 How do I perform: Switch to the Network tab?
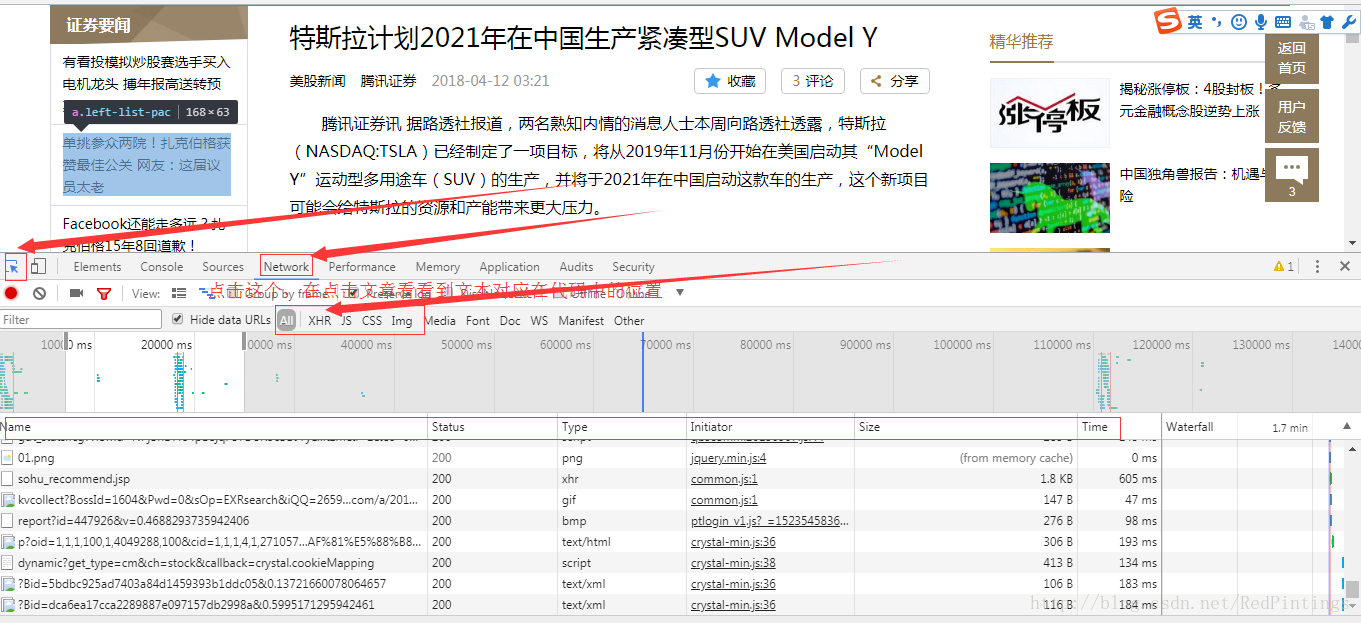[x=286, y=267]
